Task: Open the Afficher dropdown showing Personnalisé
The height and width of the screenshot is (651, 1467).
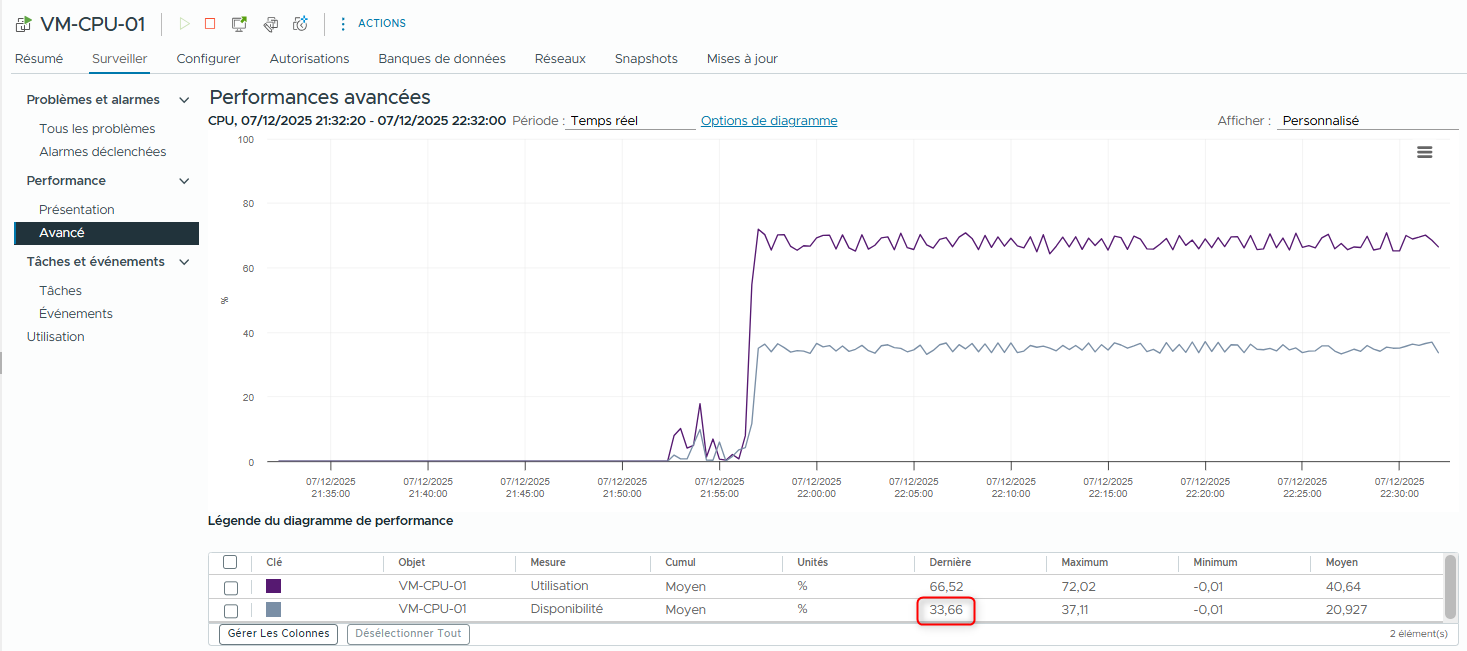Action: [x=1366, y=121]
